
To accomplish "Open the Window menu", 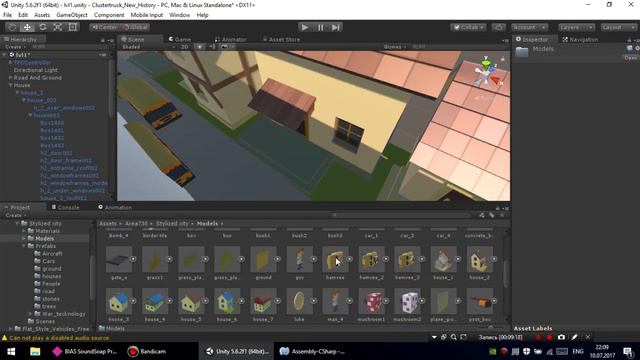I will [x=180, y=15].
